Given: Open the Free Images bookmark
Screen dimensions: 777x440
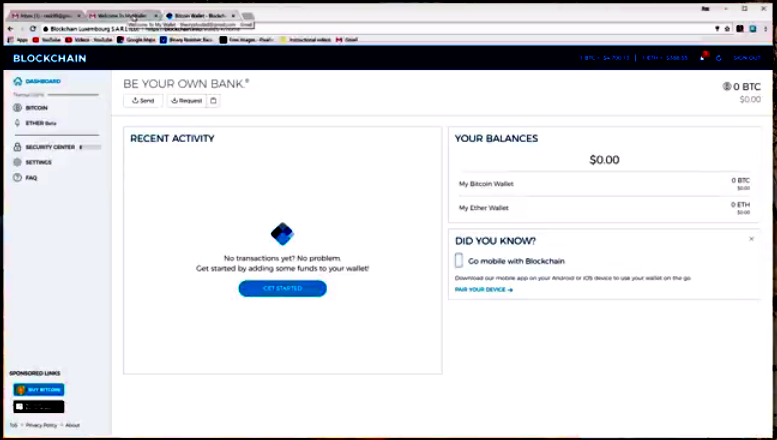Looking at the screenshot, I should pos(247,40).
